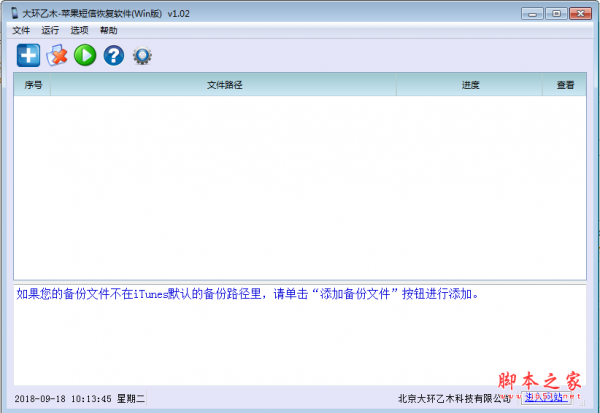Screen dimensions: 600x413
Task: Click the remove file icon with red X
Action: 57,56
